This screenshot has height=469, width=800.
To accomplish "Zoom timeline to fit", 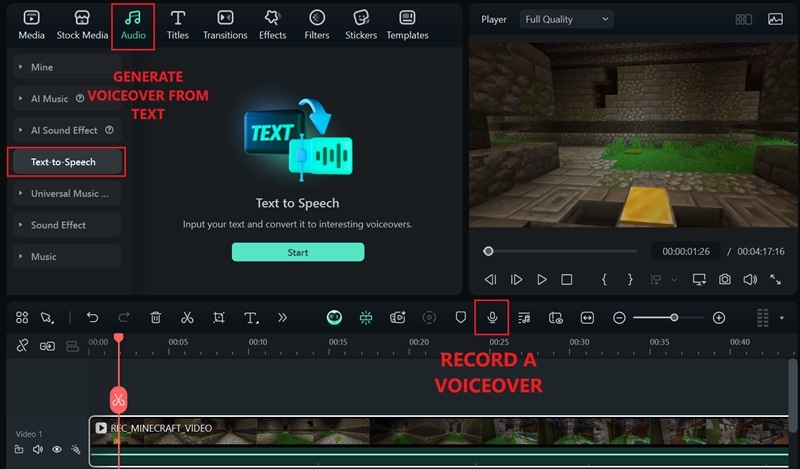I will coord(587,318).
